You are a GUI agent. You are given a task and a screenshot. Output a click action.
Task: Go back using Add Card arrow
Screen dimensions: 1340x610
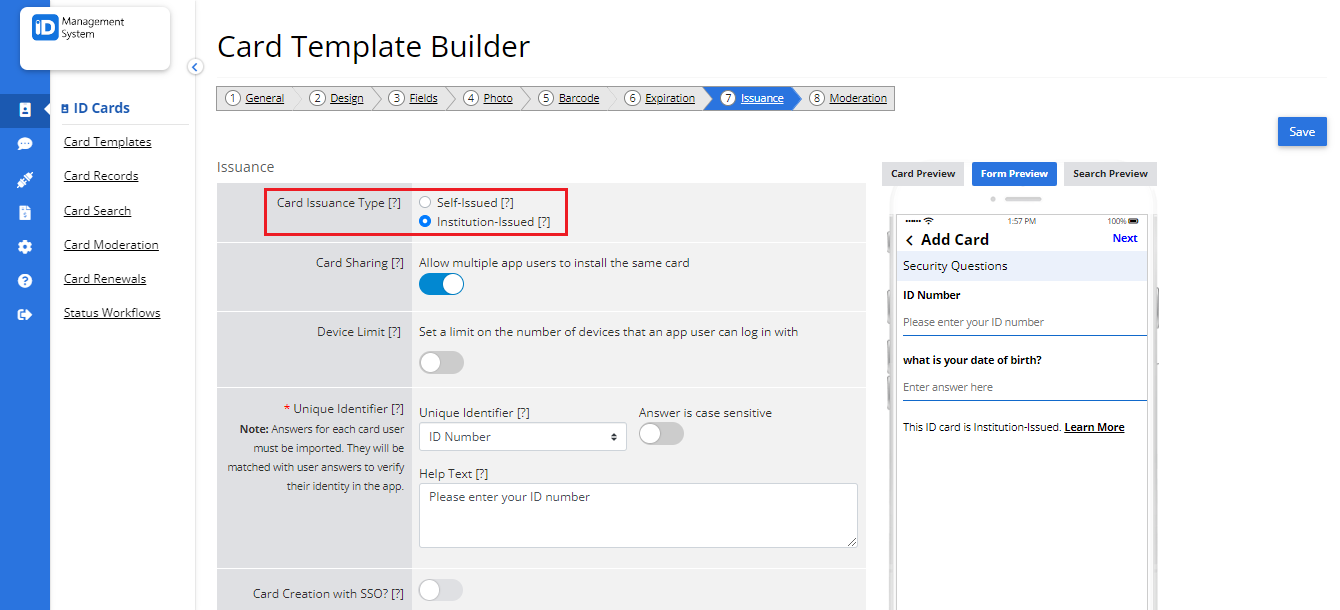(x=909, y=240)
